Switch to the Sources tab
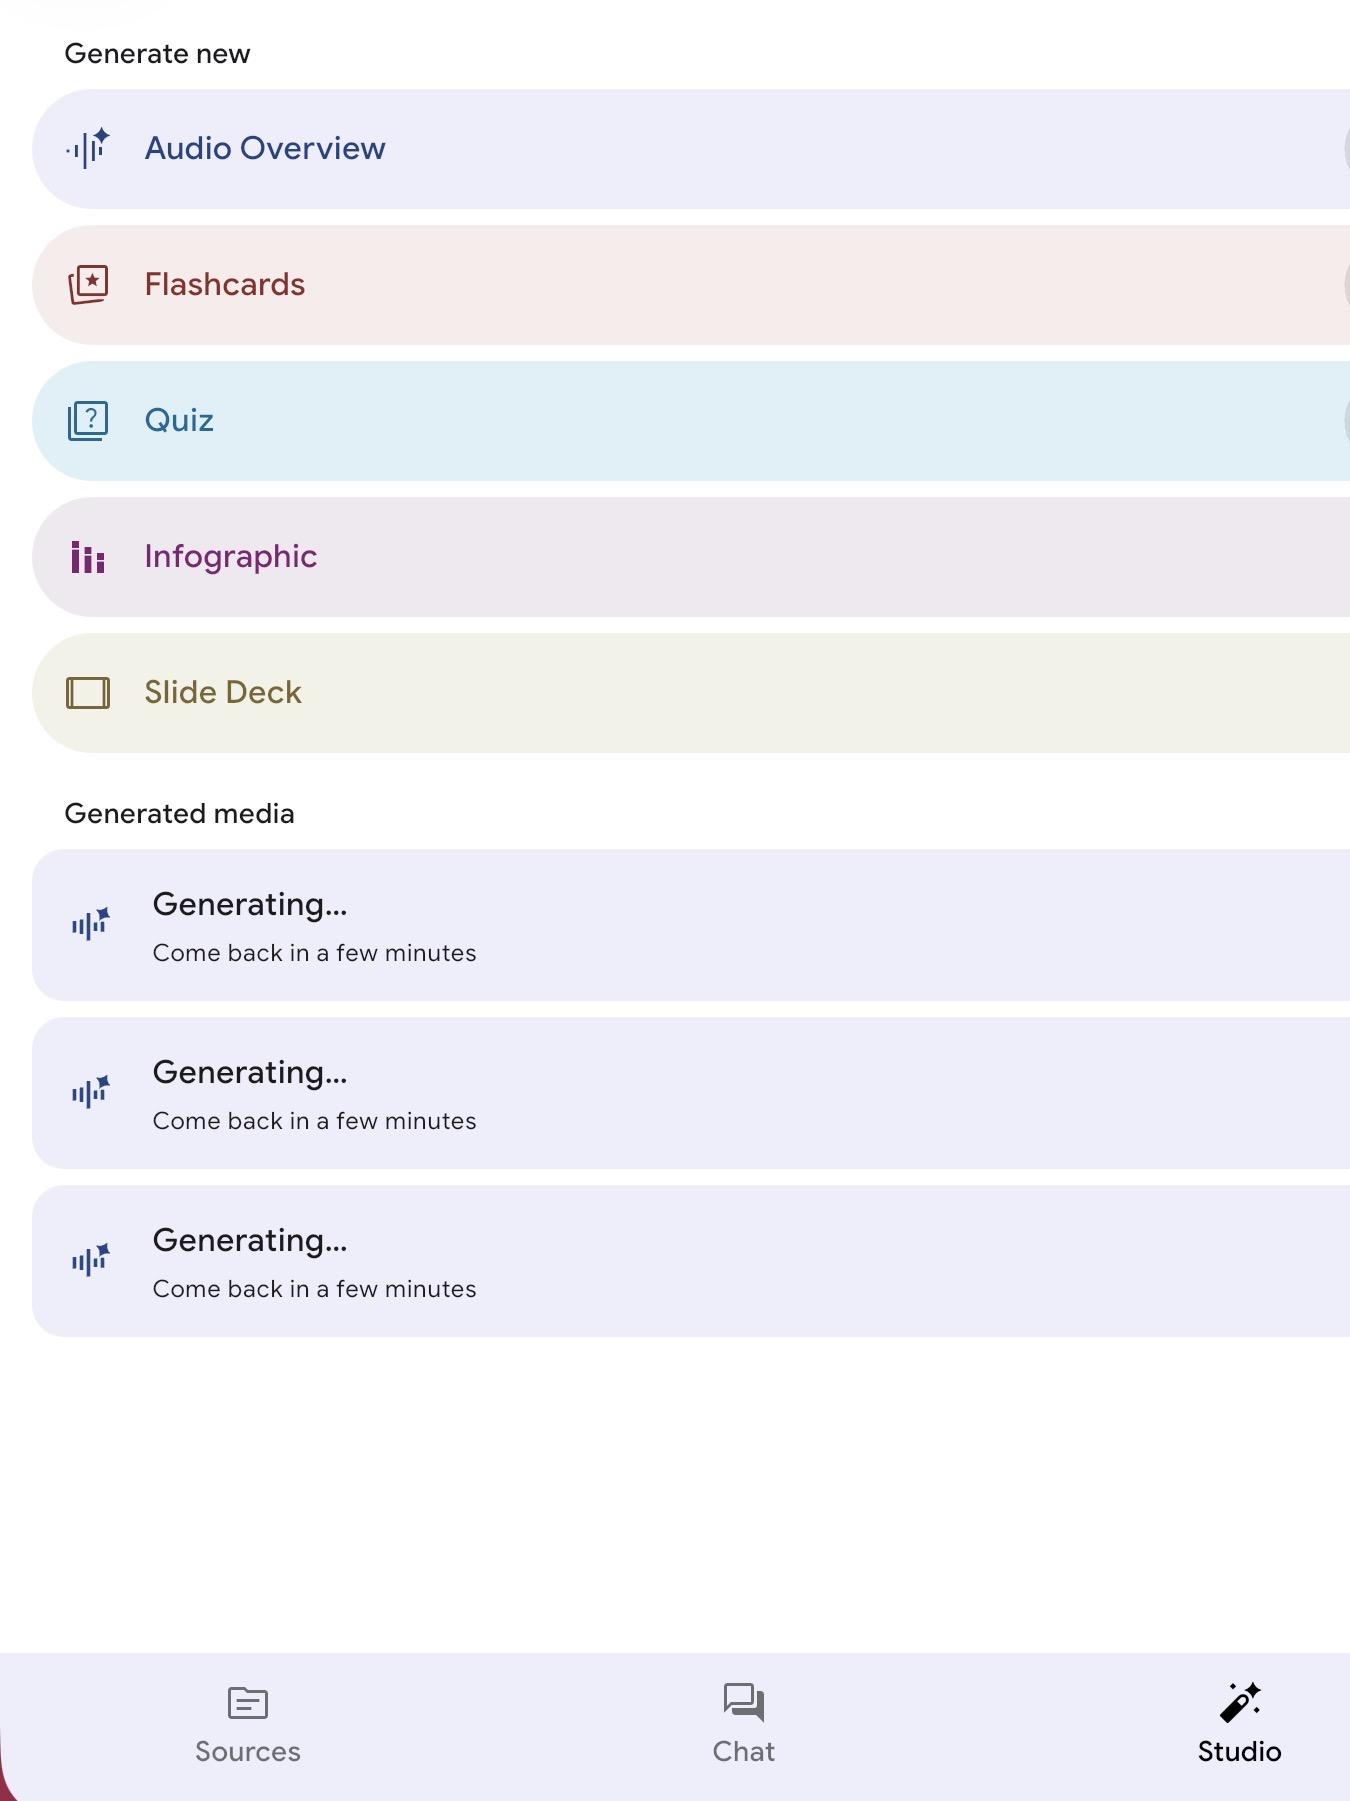The width and height of the screenshot is (1350, 1801). [247, 1750]
